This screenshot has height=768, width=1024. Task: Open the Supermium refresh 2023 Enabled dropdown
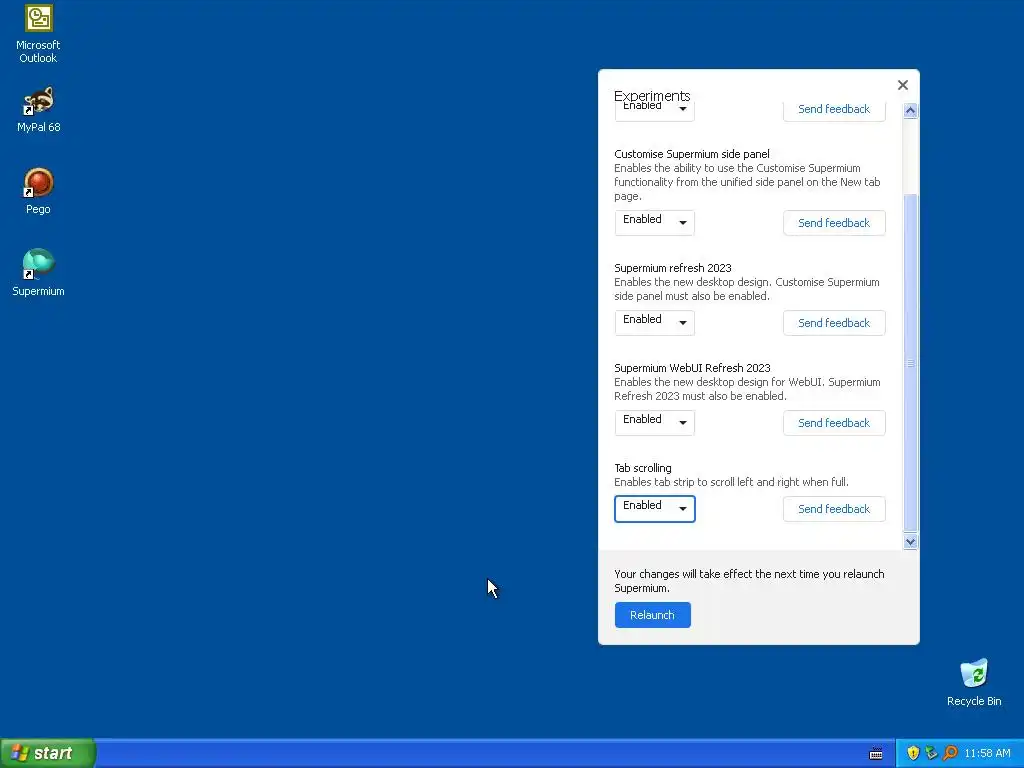[x=654, y=323]
